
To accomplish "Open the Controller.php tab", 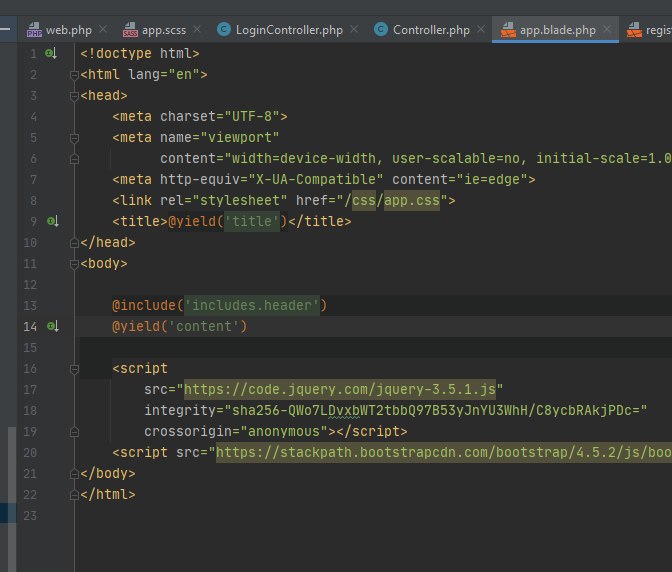I will pyautogui.click(x=431, y=30).
